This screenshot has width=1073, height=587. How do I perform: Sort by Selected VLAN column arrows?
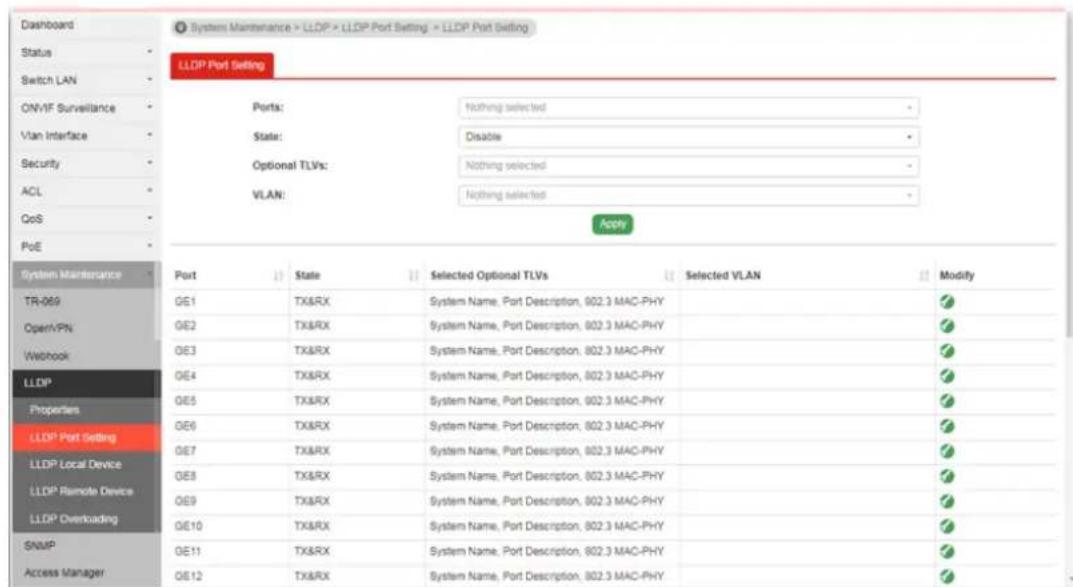924,276
